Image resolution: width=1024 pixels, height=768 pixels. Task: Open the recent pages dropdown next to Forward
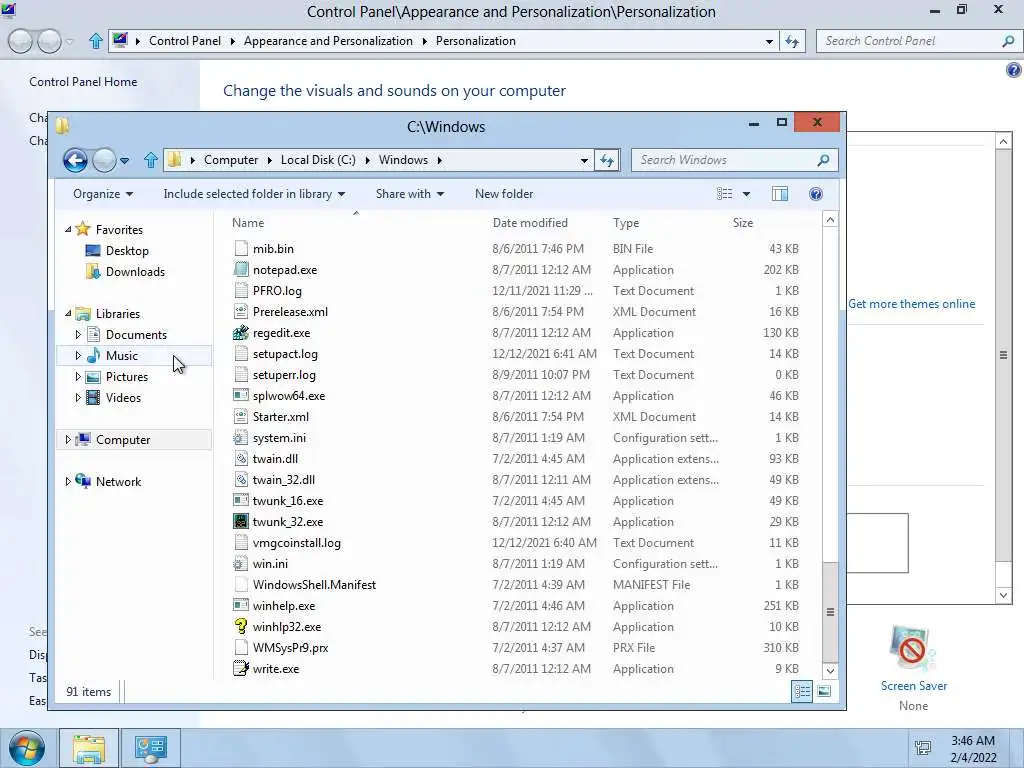tap(124, 160)
